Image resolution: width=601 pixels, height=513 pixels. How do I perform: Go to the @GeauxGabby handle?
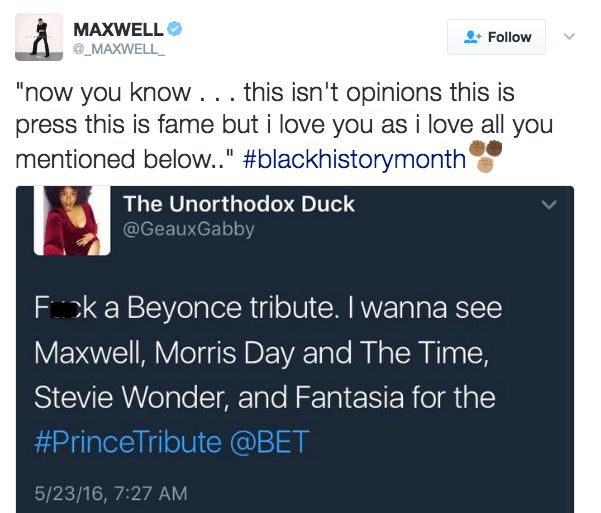188,229
